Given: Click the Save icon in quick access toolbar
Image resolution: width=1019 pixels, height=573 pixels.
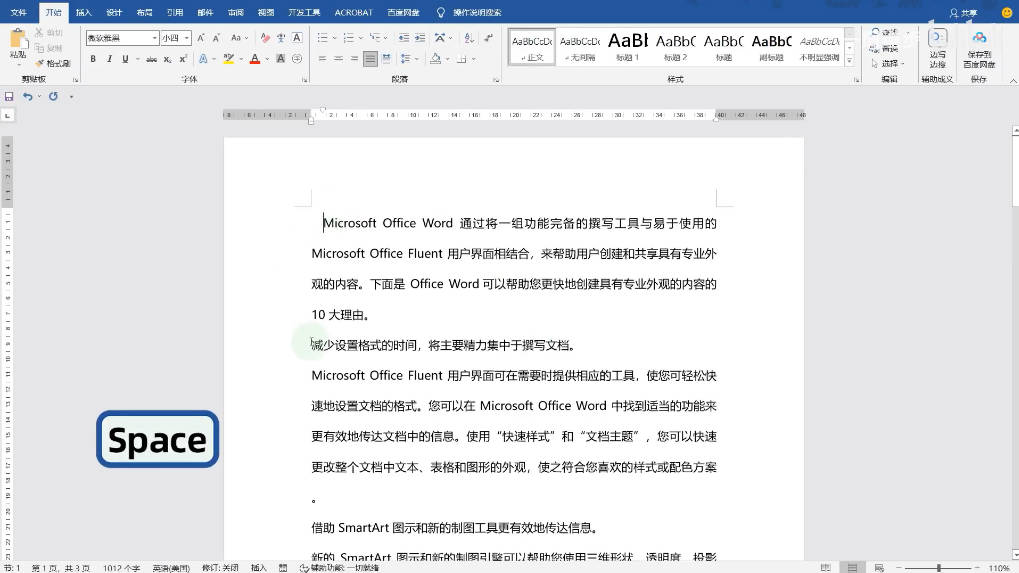Looking at the screenshot, I should pyautogui.click(x=9, y=97).
